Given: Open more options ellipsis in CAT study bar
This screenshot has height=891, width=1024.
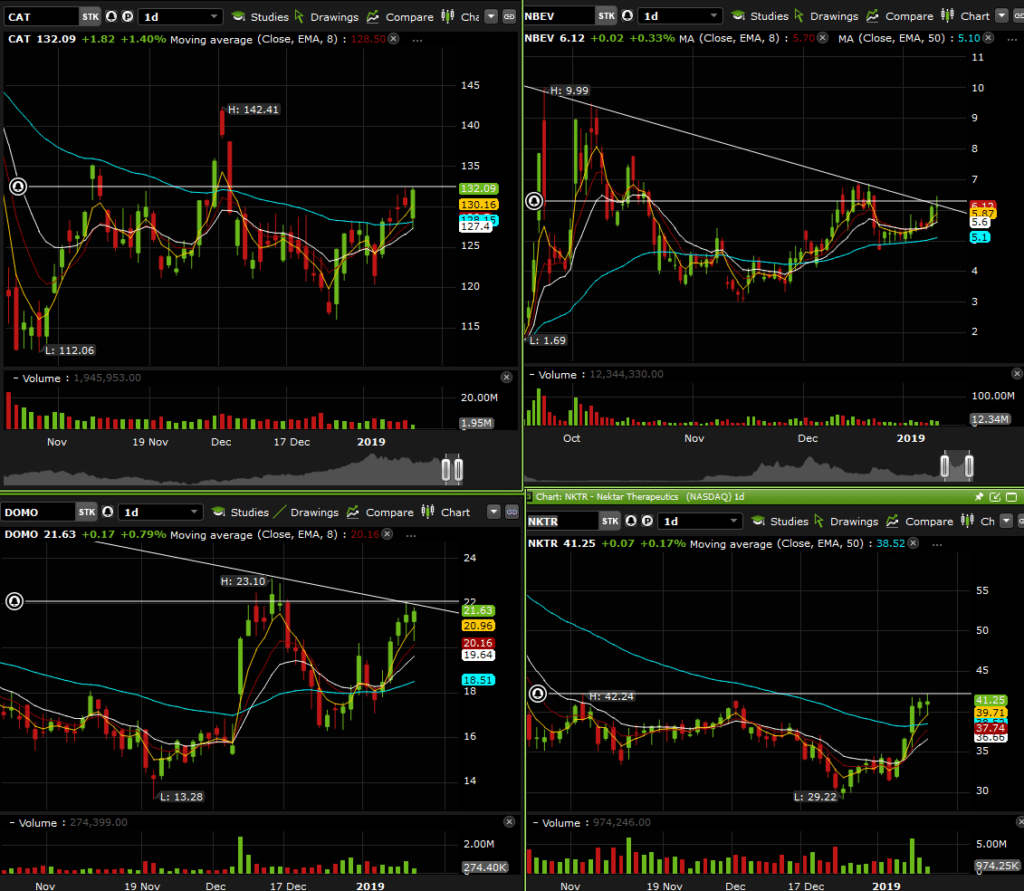Looking at the screenshot, I should pos(417,40).
